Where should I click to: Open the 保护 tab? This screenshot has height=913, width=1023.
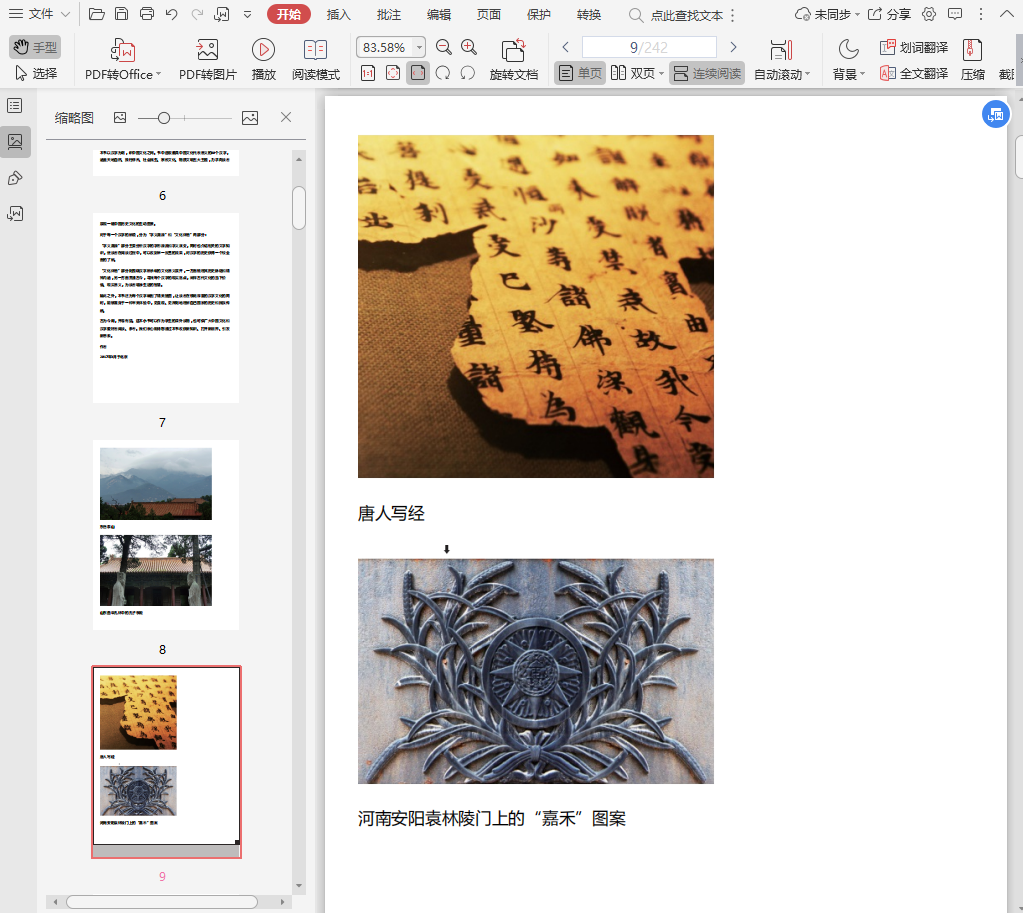pos(539,14)
